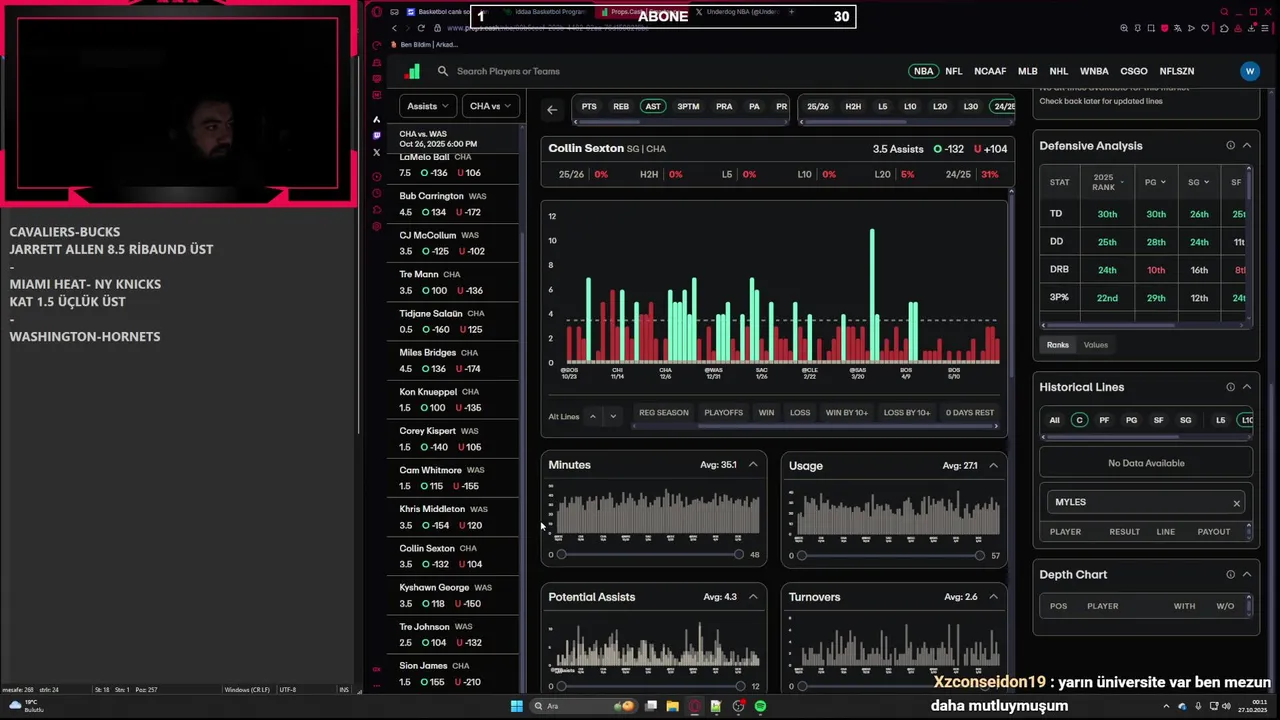
Task: Select Bub Carrington in player list
Action: click(x=455, y=204)
